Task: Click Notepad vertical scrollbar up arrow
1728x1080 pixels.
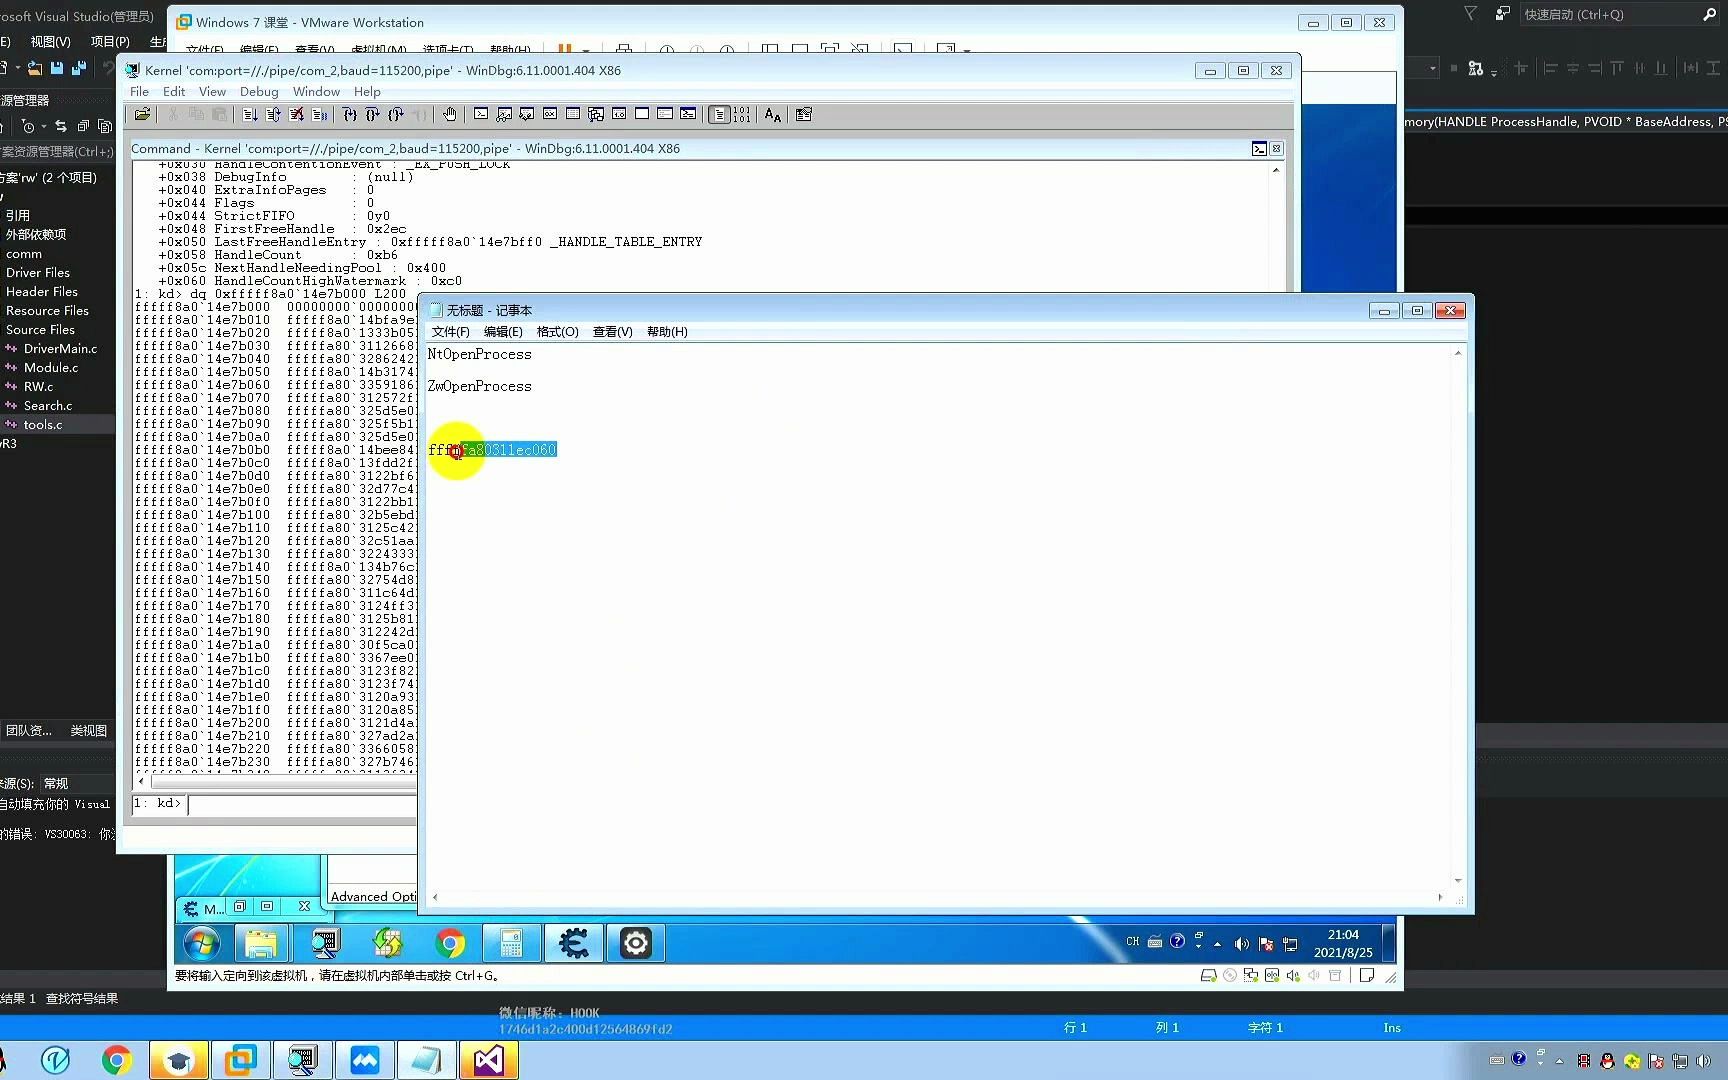Action: pos(1458,353)
